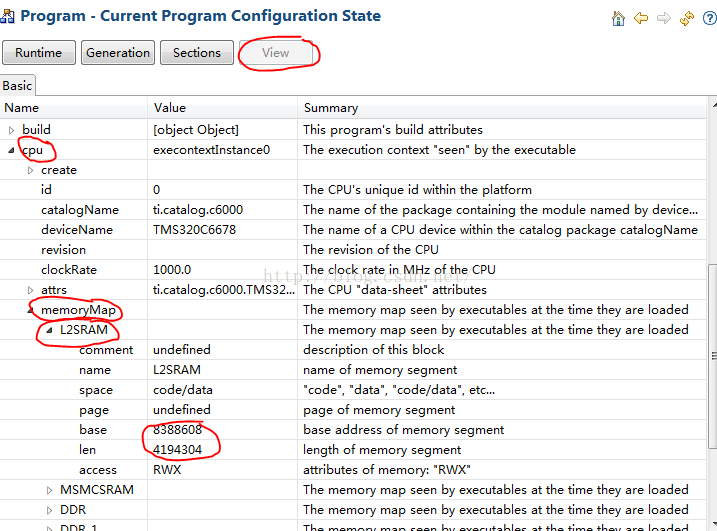Select the MSMCSRAM row label
This screenshot has width=717, height=531.
click(97, 490)
